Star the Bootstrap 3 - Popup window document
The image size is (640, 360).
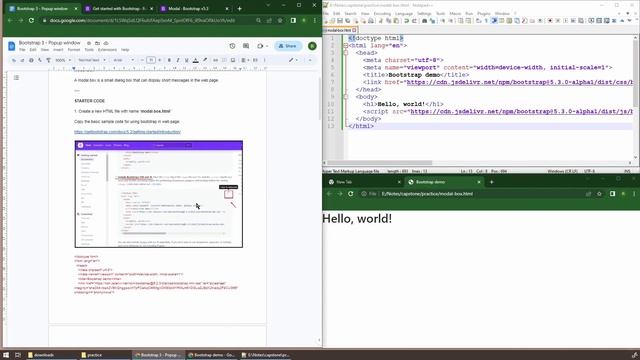tap(89, 43)
